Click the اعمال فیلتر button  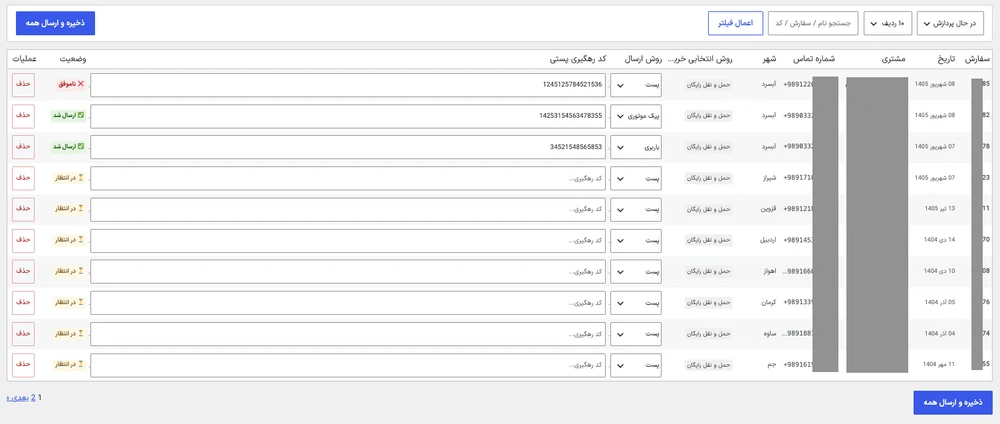pyautogui.click(x=735, y=23)
